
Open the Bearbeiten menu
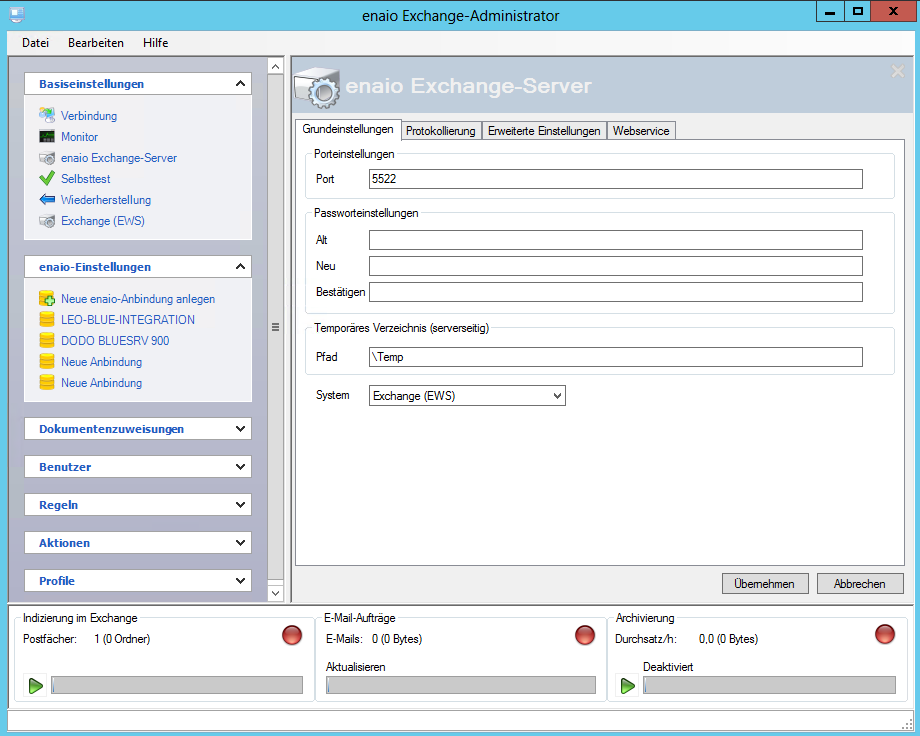pos(96,43)
